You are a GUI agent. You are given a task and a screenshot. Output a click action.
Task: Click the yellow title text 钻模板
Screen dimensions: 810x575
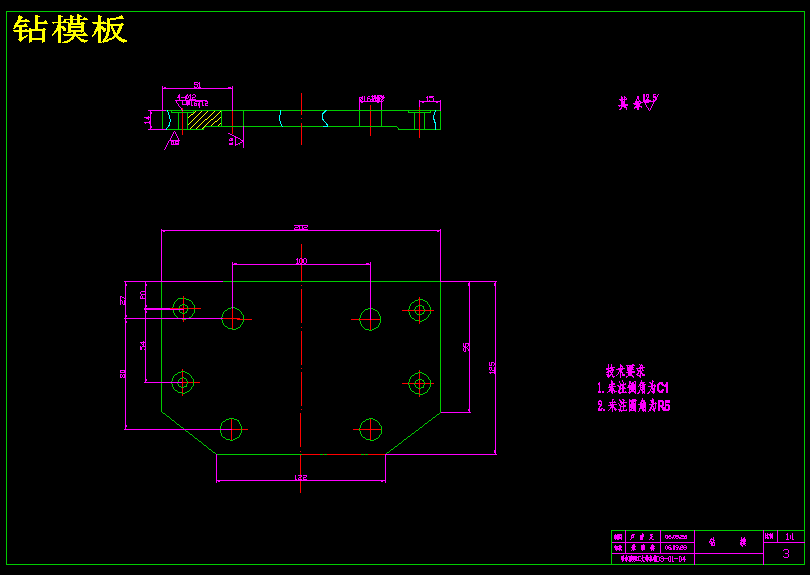click(x=70, y=29)
